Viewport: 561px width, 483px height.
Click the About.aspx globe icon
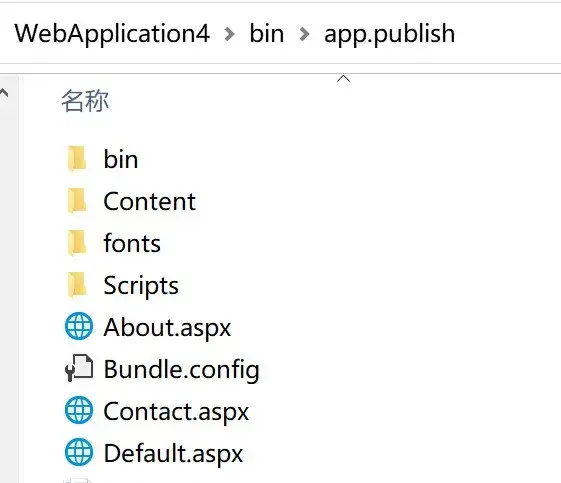[79, 326]
